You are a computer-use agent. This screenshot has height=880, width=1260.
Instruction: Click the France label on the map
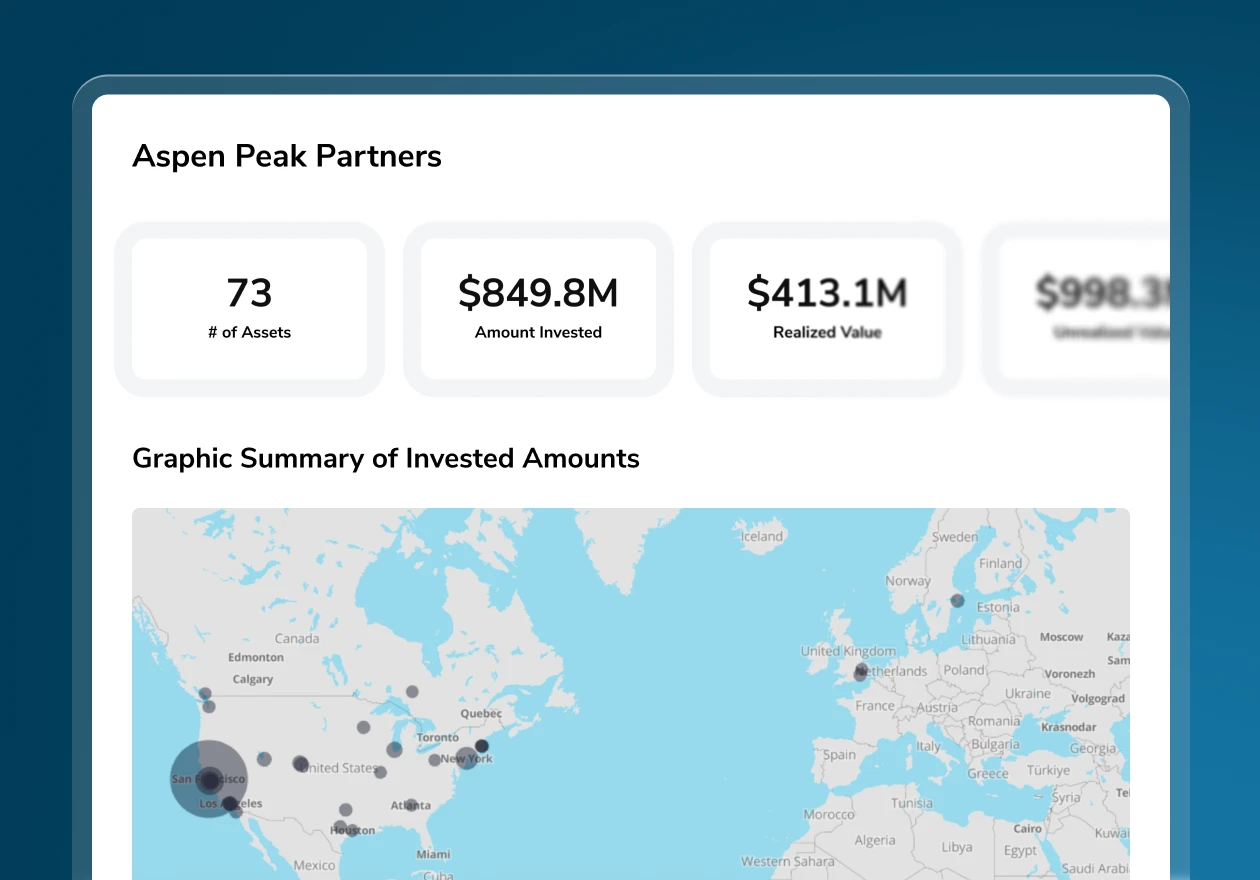pos(875,705)
